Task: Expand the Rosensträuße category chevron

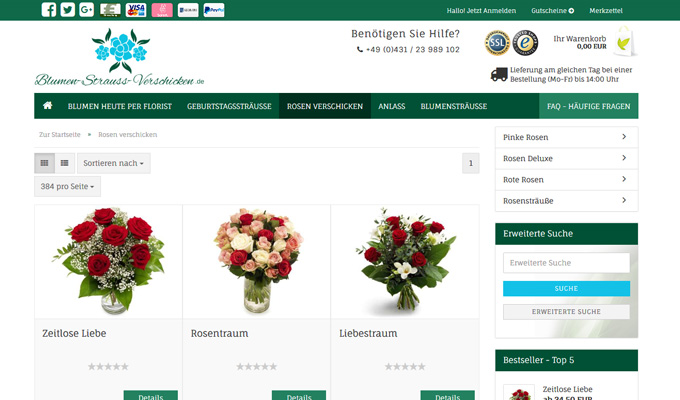Action: pos(624,200)
